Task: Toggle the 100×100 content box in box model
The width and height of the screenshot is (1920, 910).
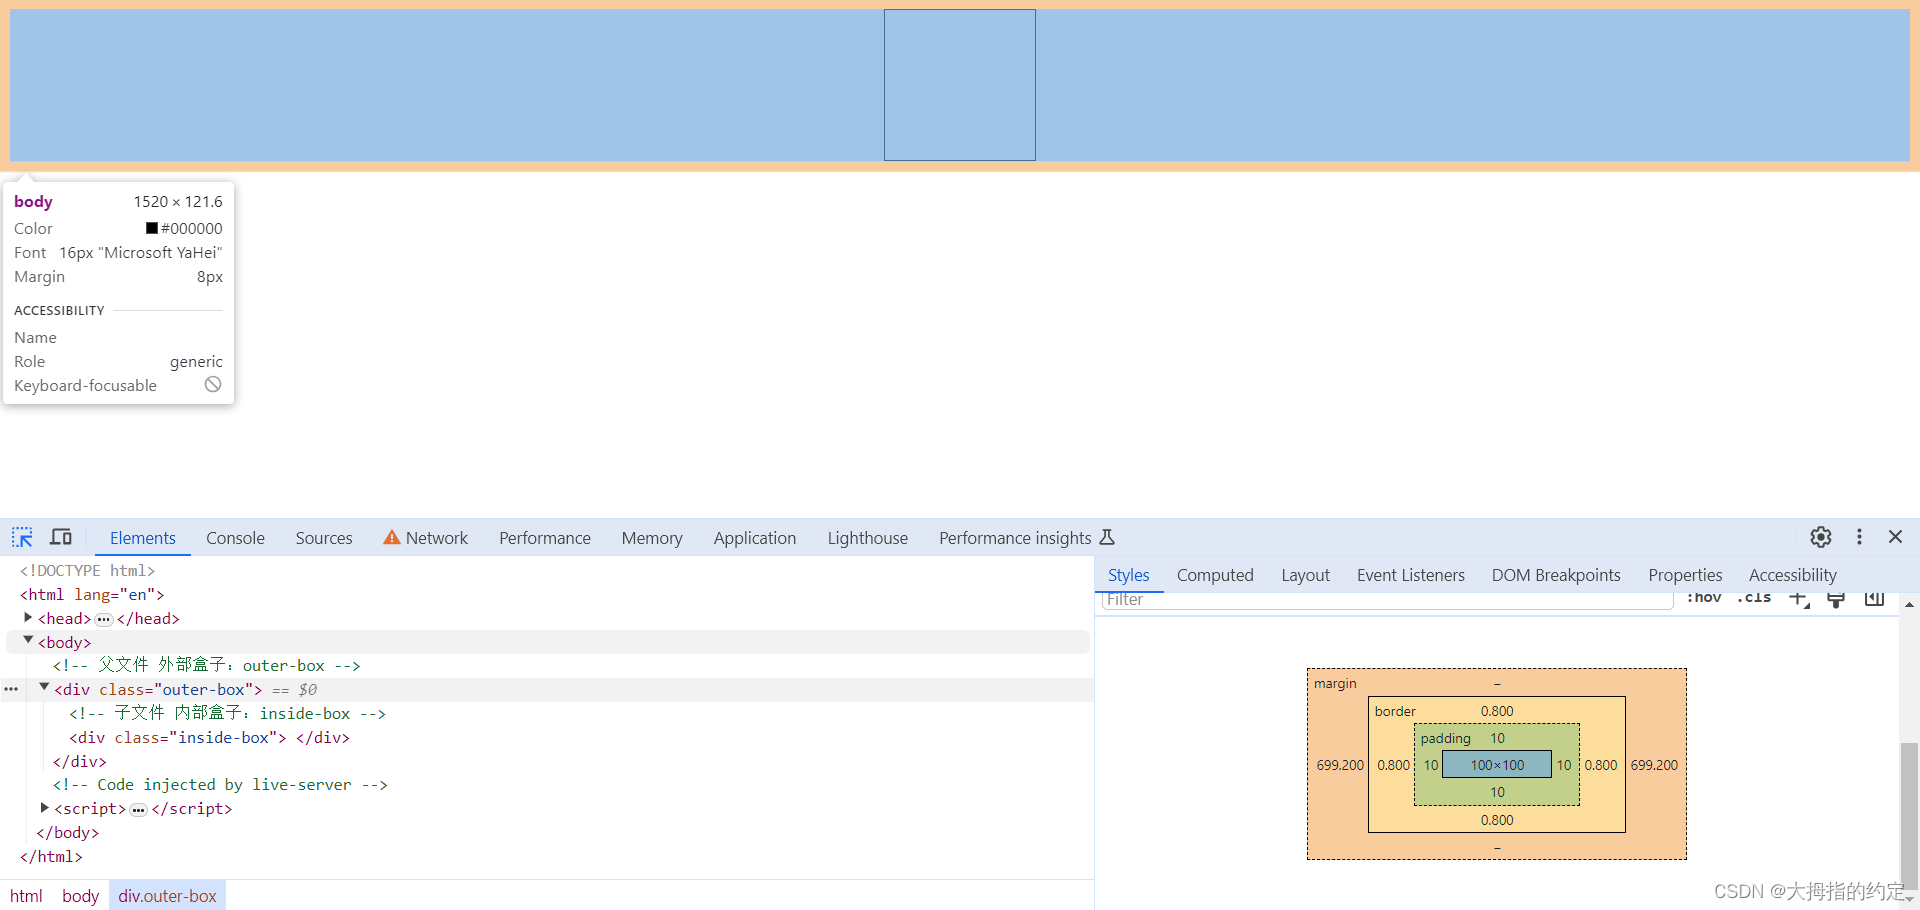Action: [x=1497, y=764]
